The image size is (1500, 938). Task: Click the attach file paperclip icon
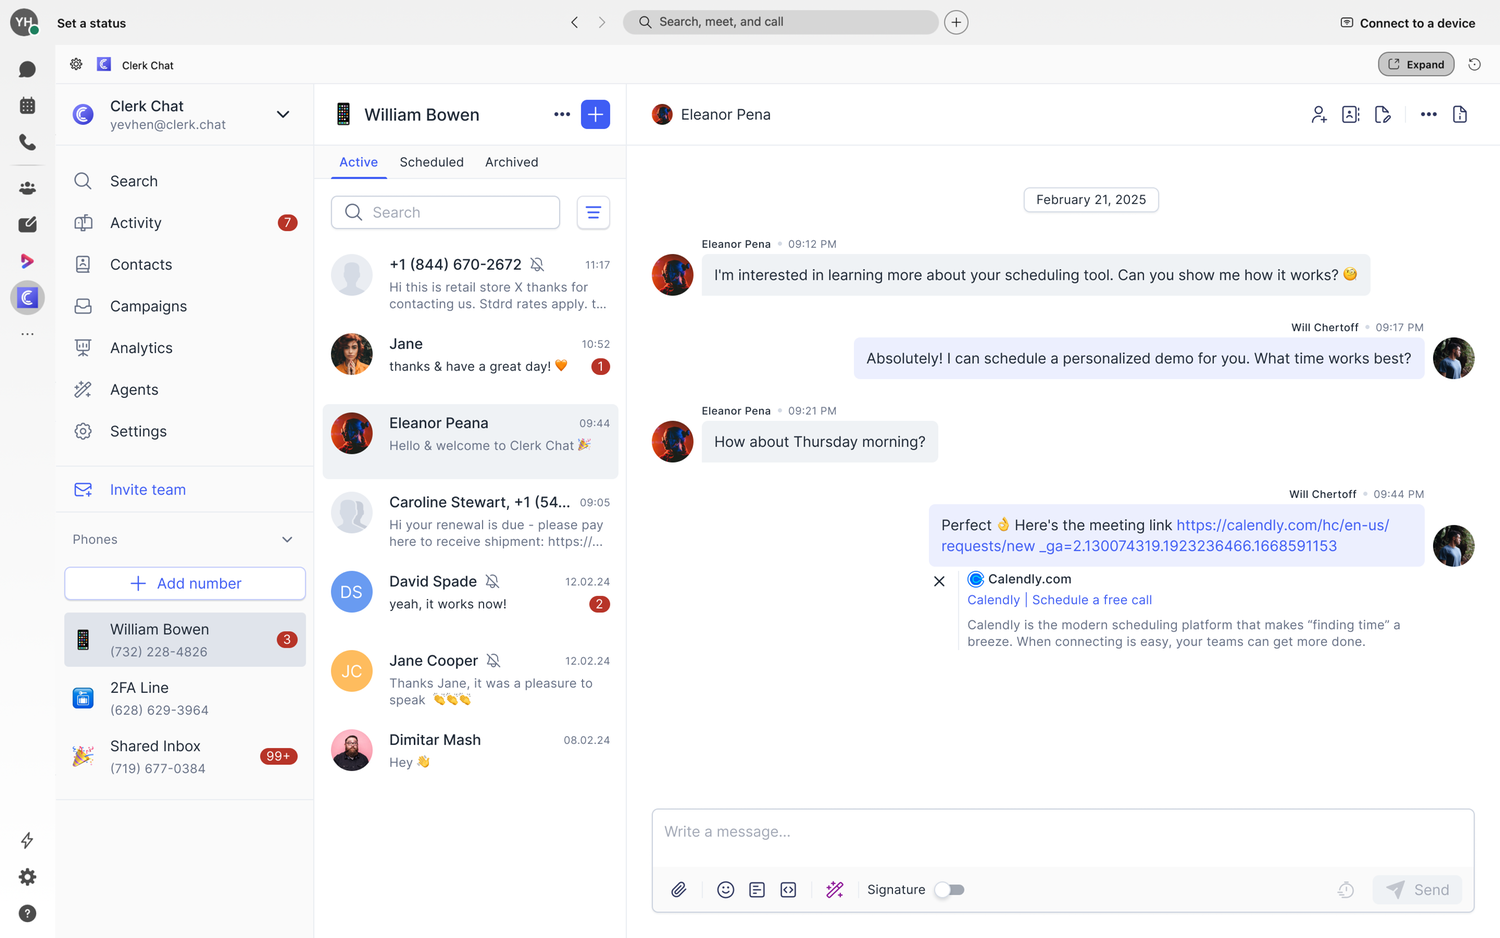678,890
